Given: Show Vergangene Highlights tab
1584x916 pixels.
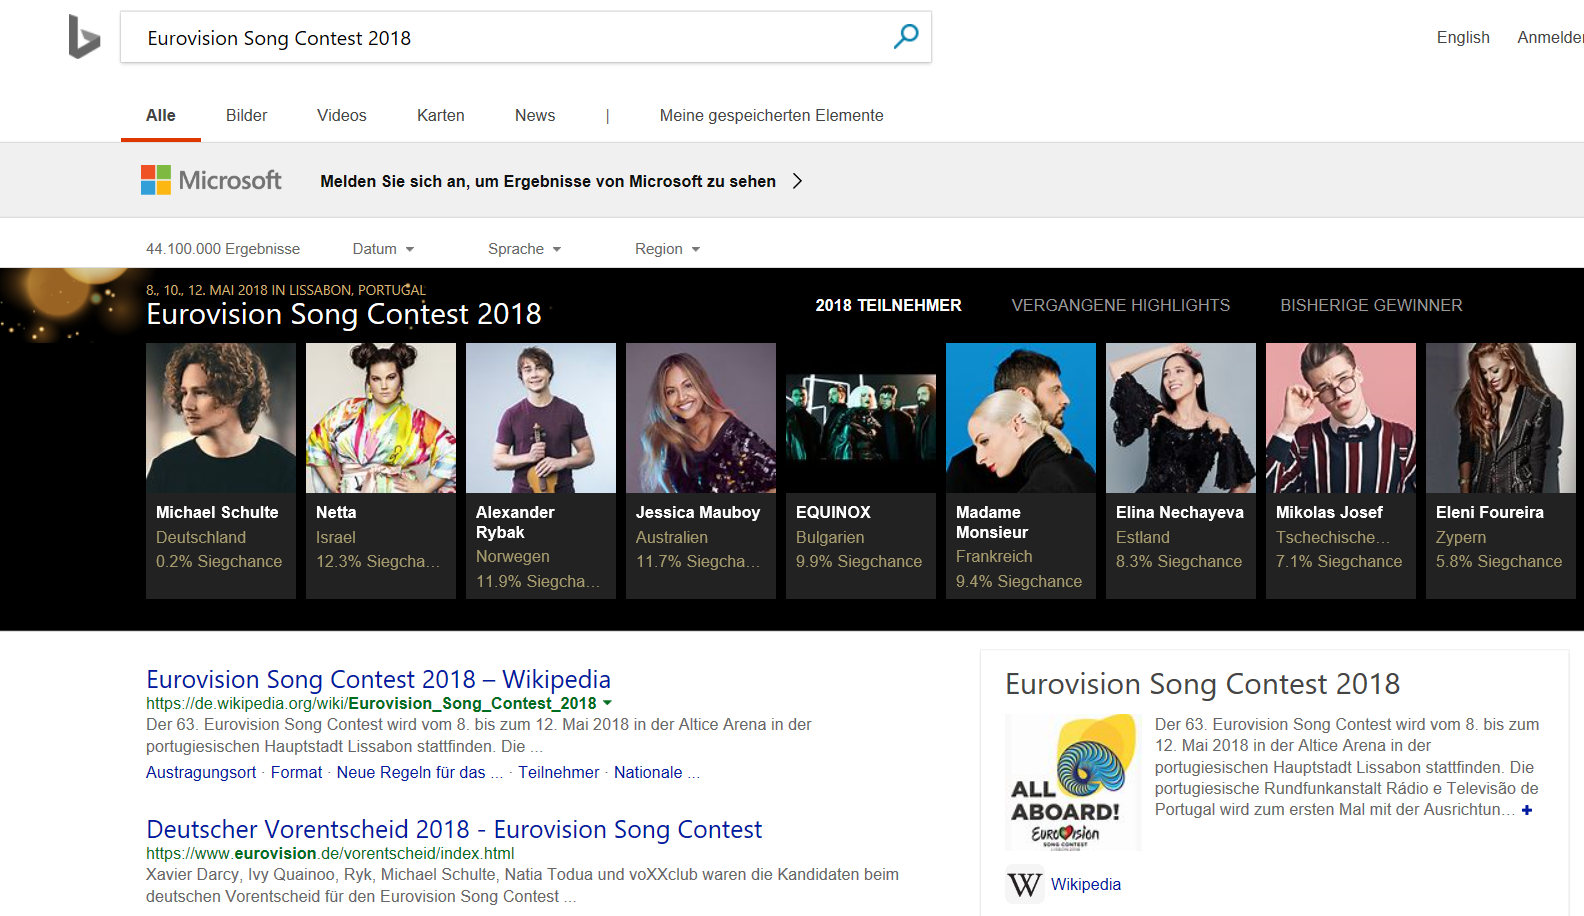Looking at the screenshot, I should point(1121,305).
